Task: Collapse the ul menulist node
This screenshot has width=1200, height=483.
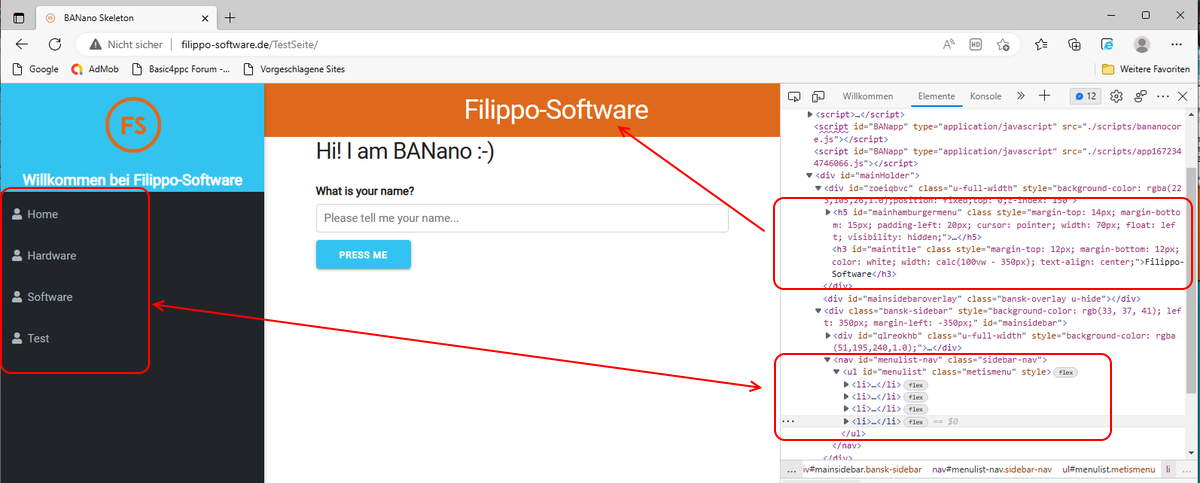Action: pos(836,372)
